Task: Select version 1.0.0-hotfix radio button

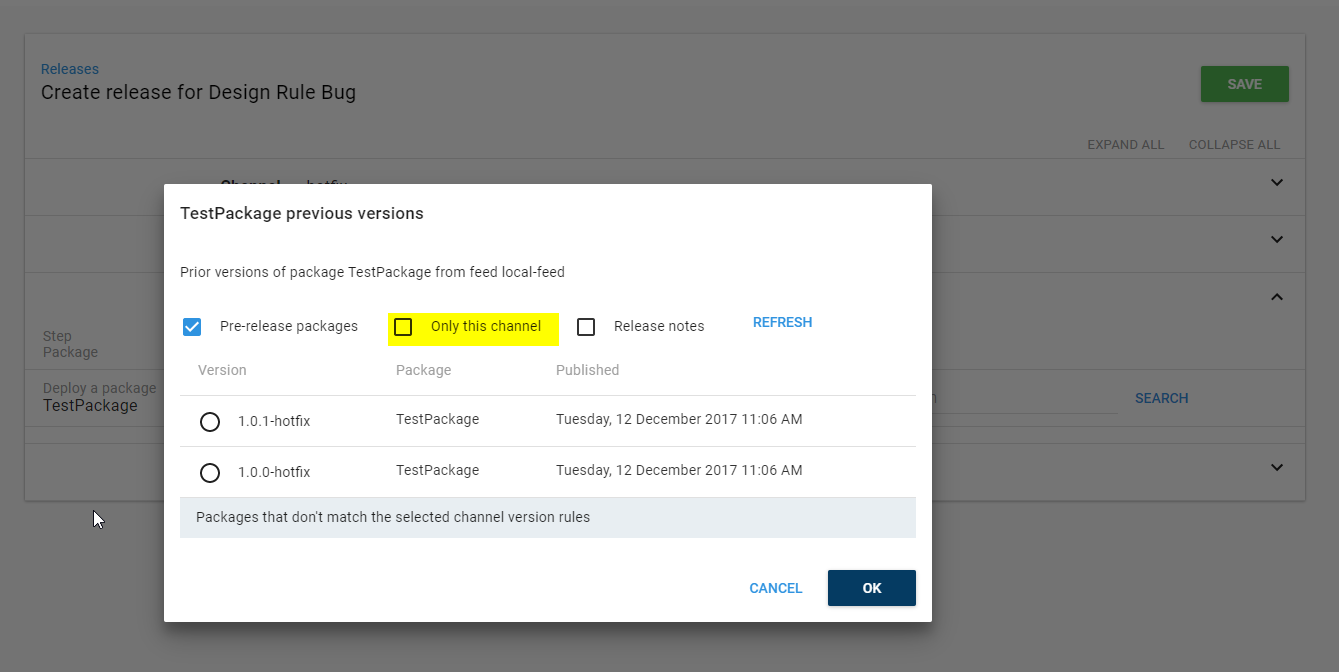Action: 209,472
